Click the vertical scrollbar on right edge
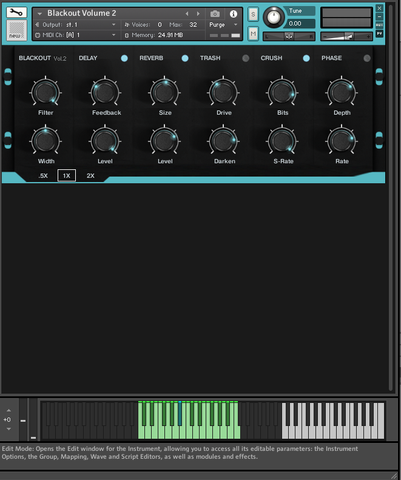The height and width of the screenshot is (480, 401). tap(391, 197)
